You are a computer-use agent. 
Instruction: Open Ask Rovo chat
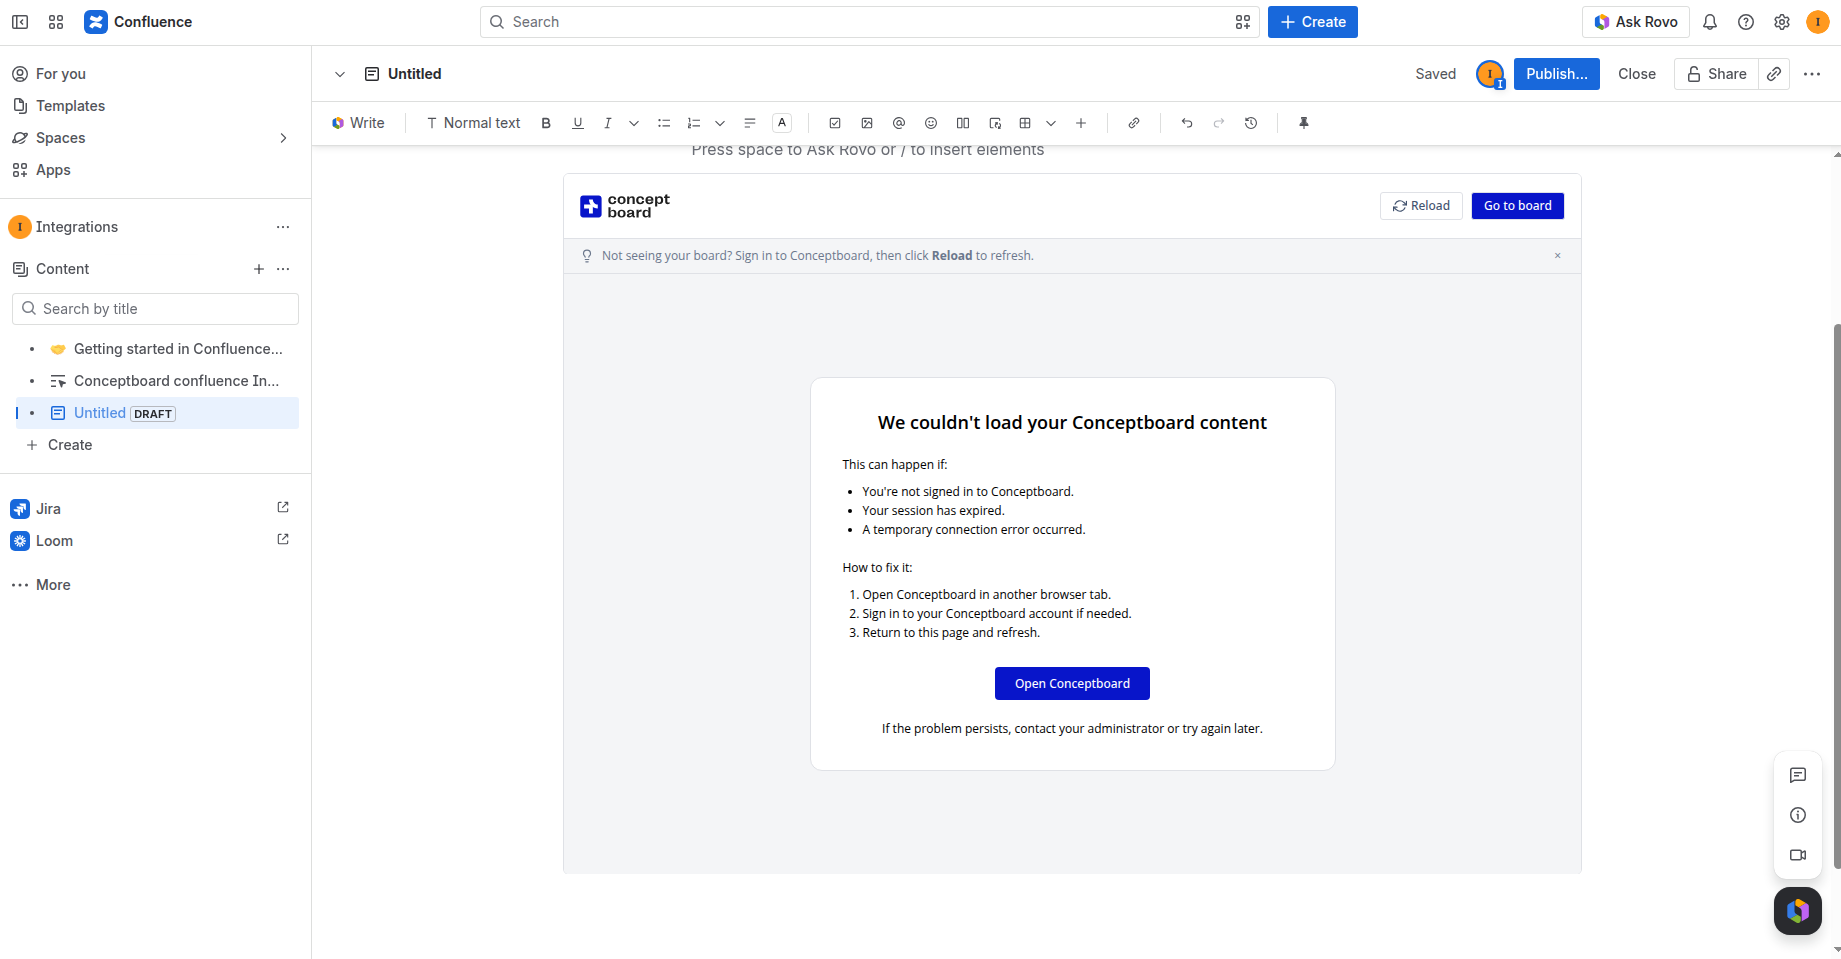[x=1636, y=22]
